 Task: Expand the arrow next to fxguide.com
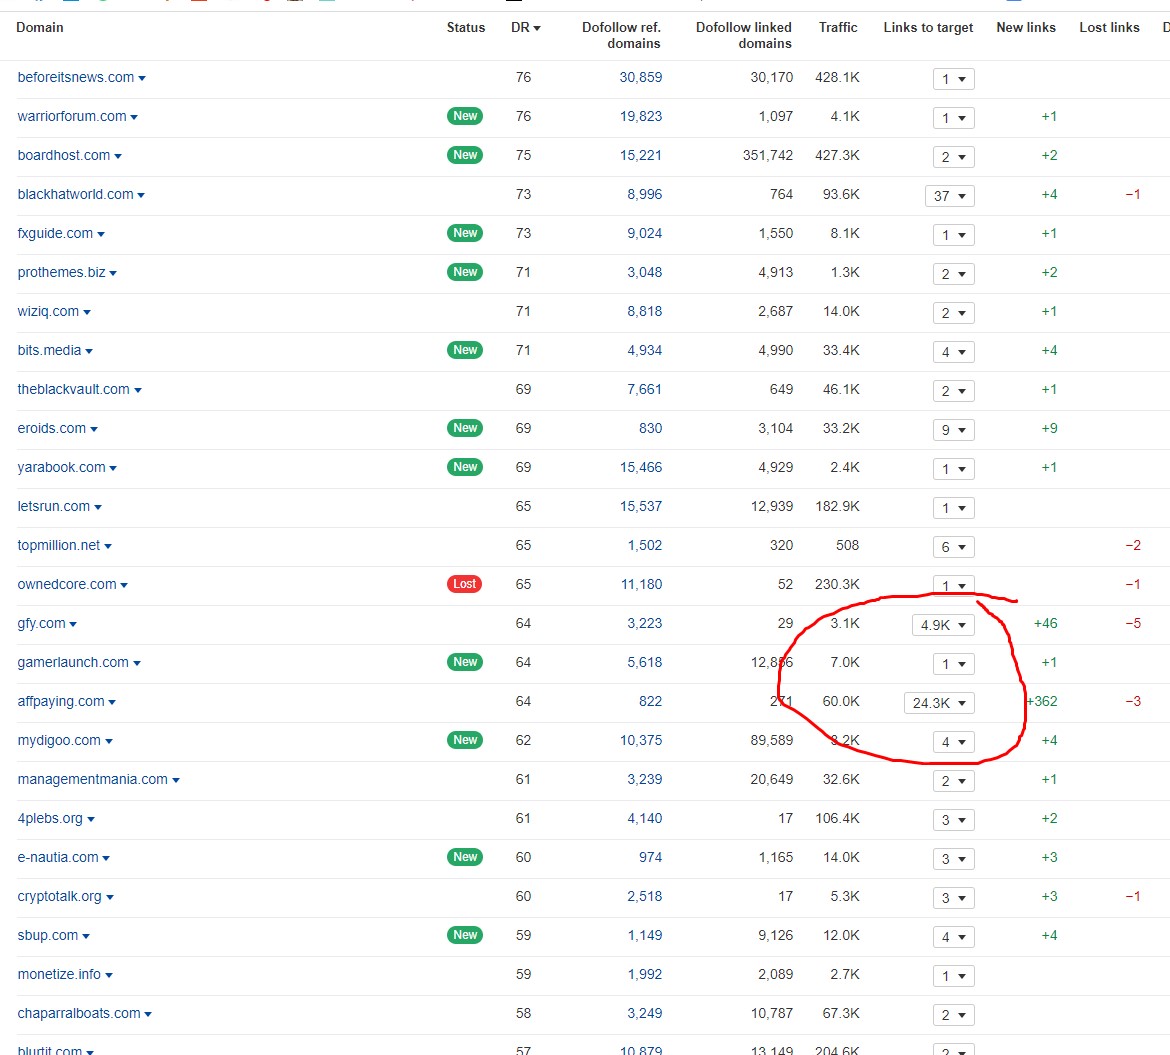101,235
